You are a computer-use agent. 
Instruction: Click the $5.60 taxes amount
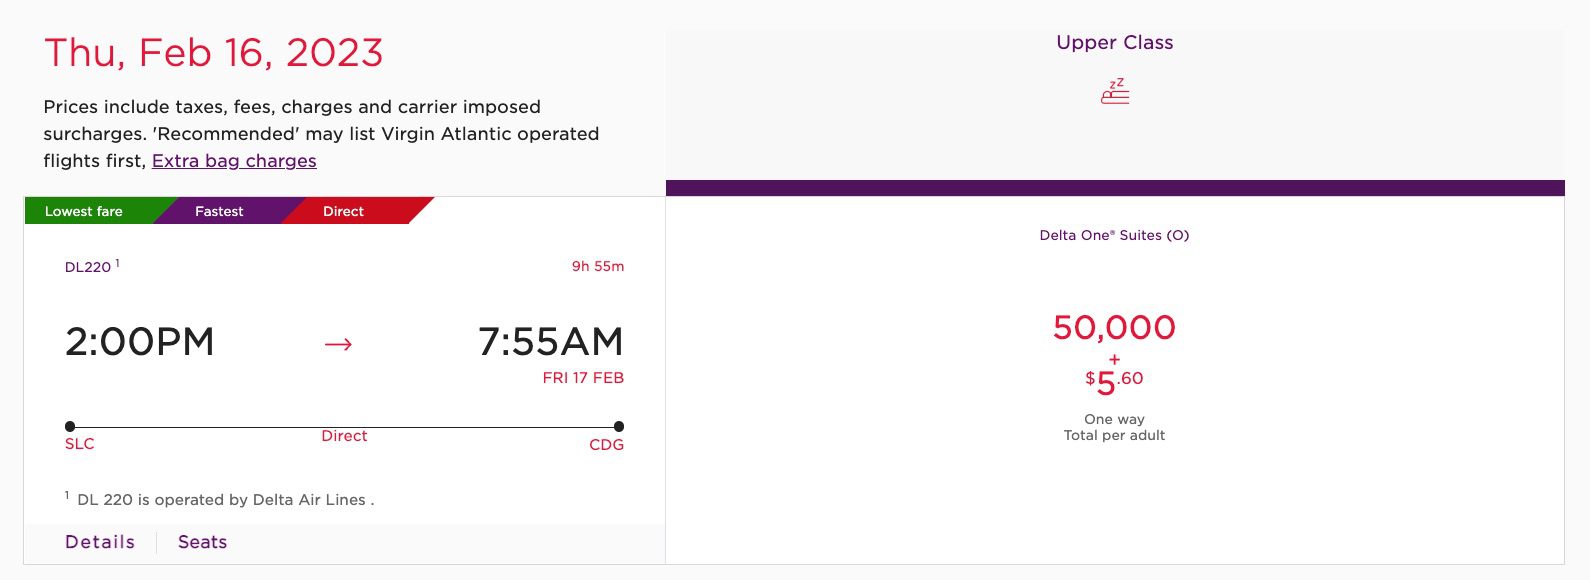[x=1114, y=381]
